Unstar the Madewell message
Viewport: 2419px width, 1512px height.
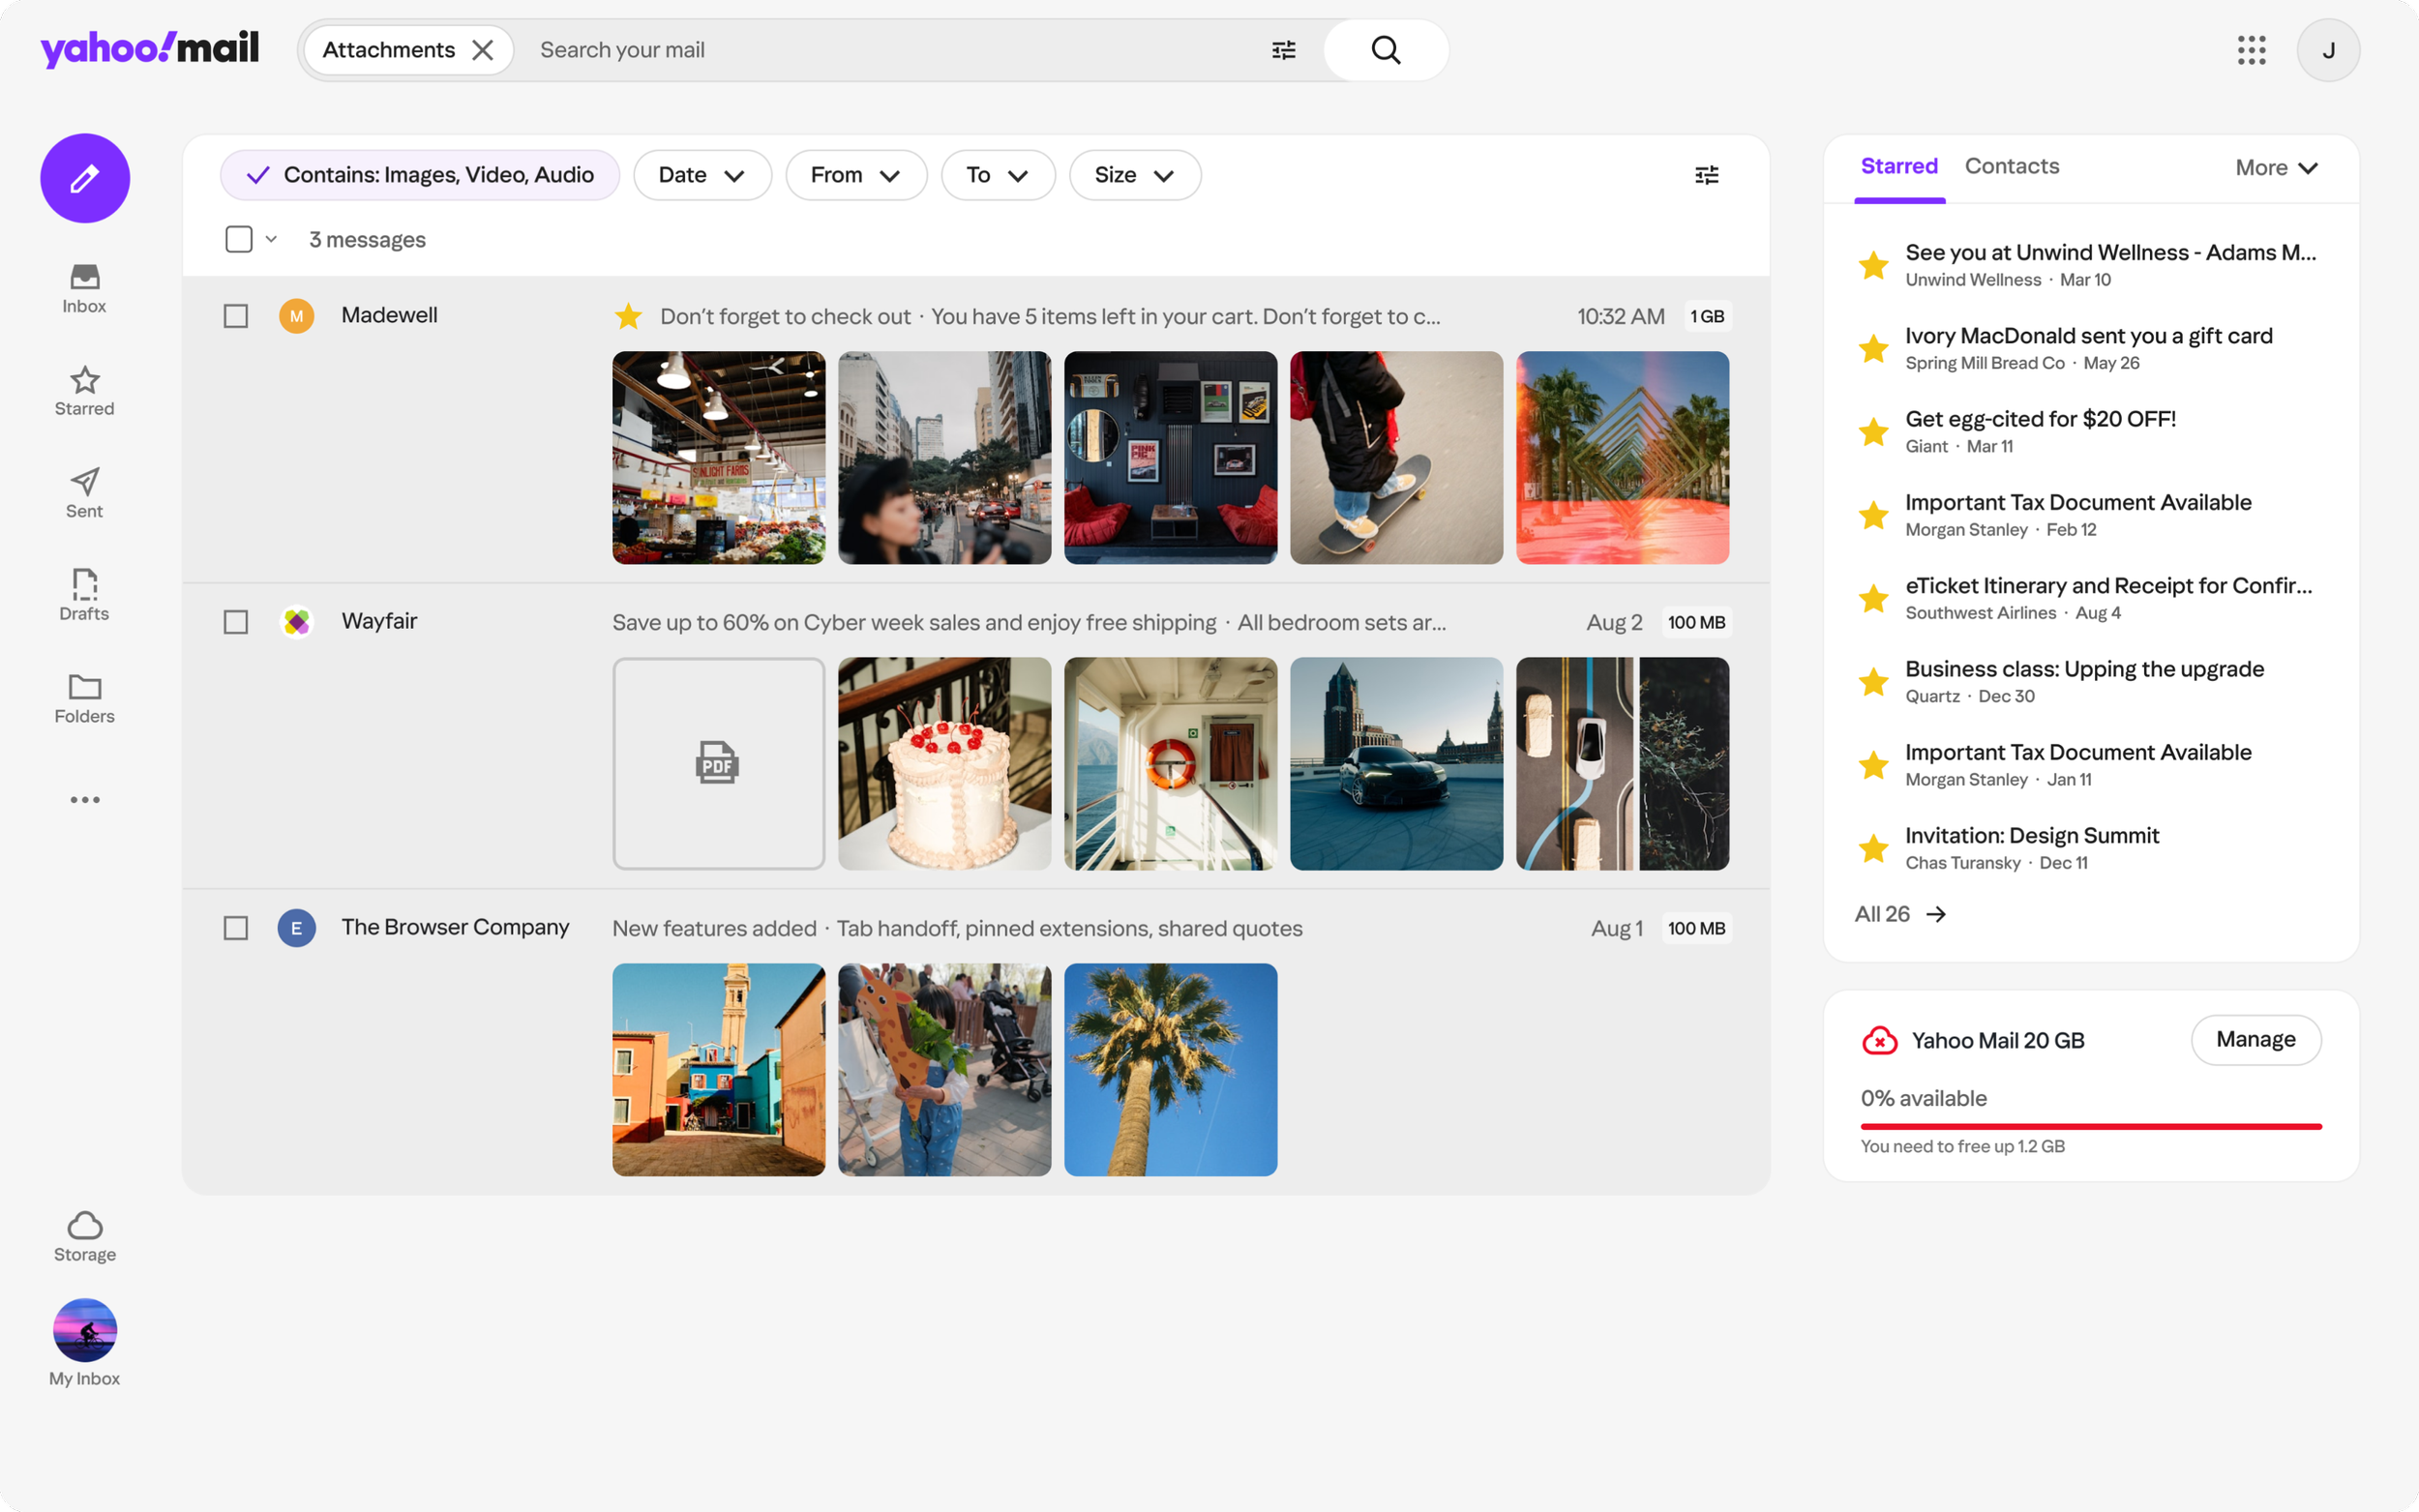click(628, 315)
